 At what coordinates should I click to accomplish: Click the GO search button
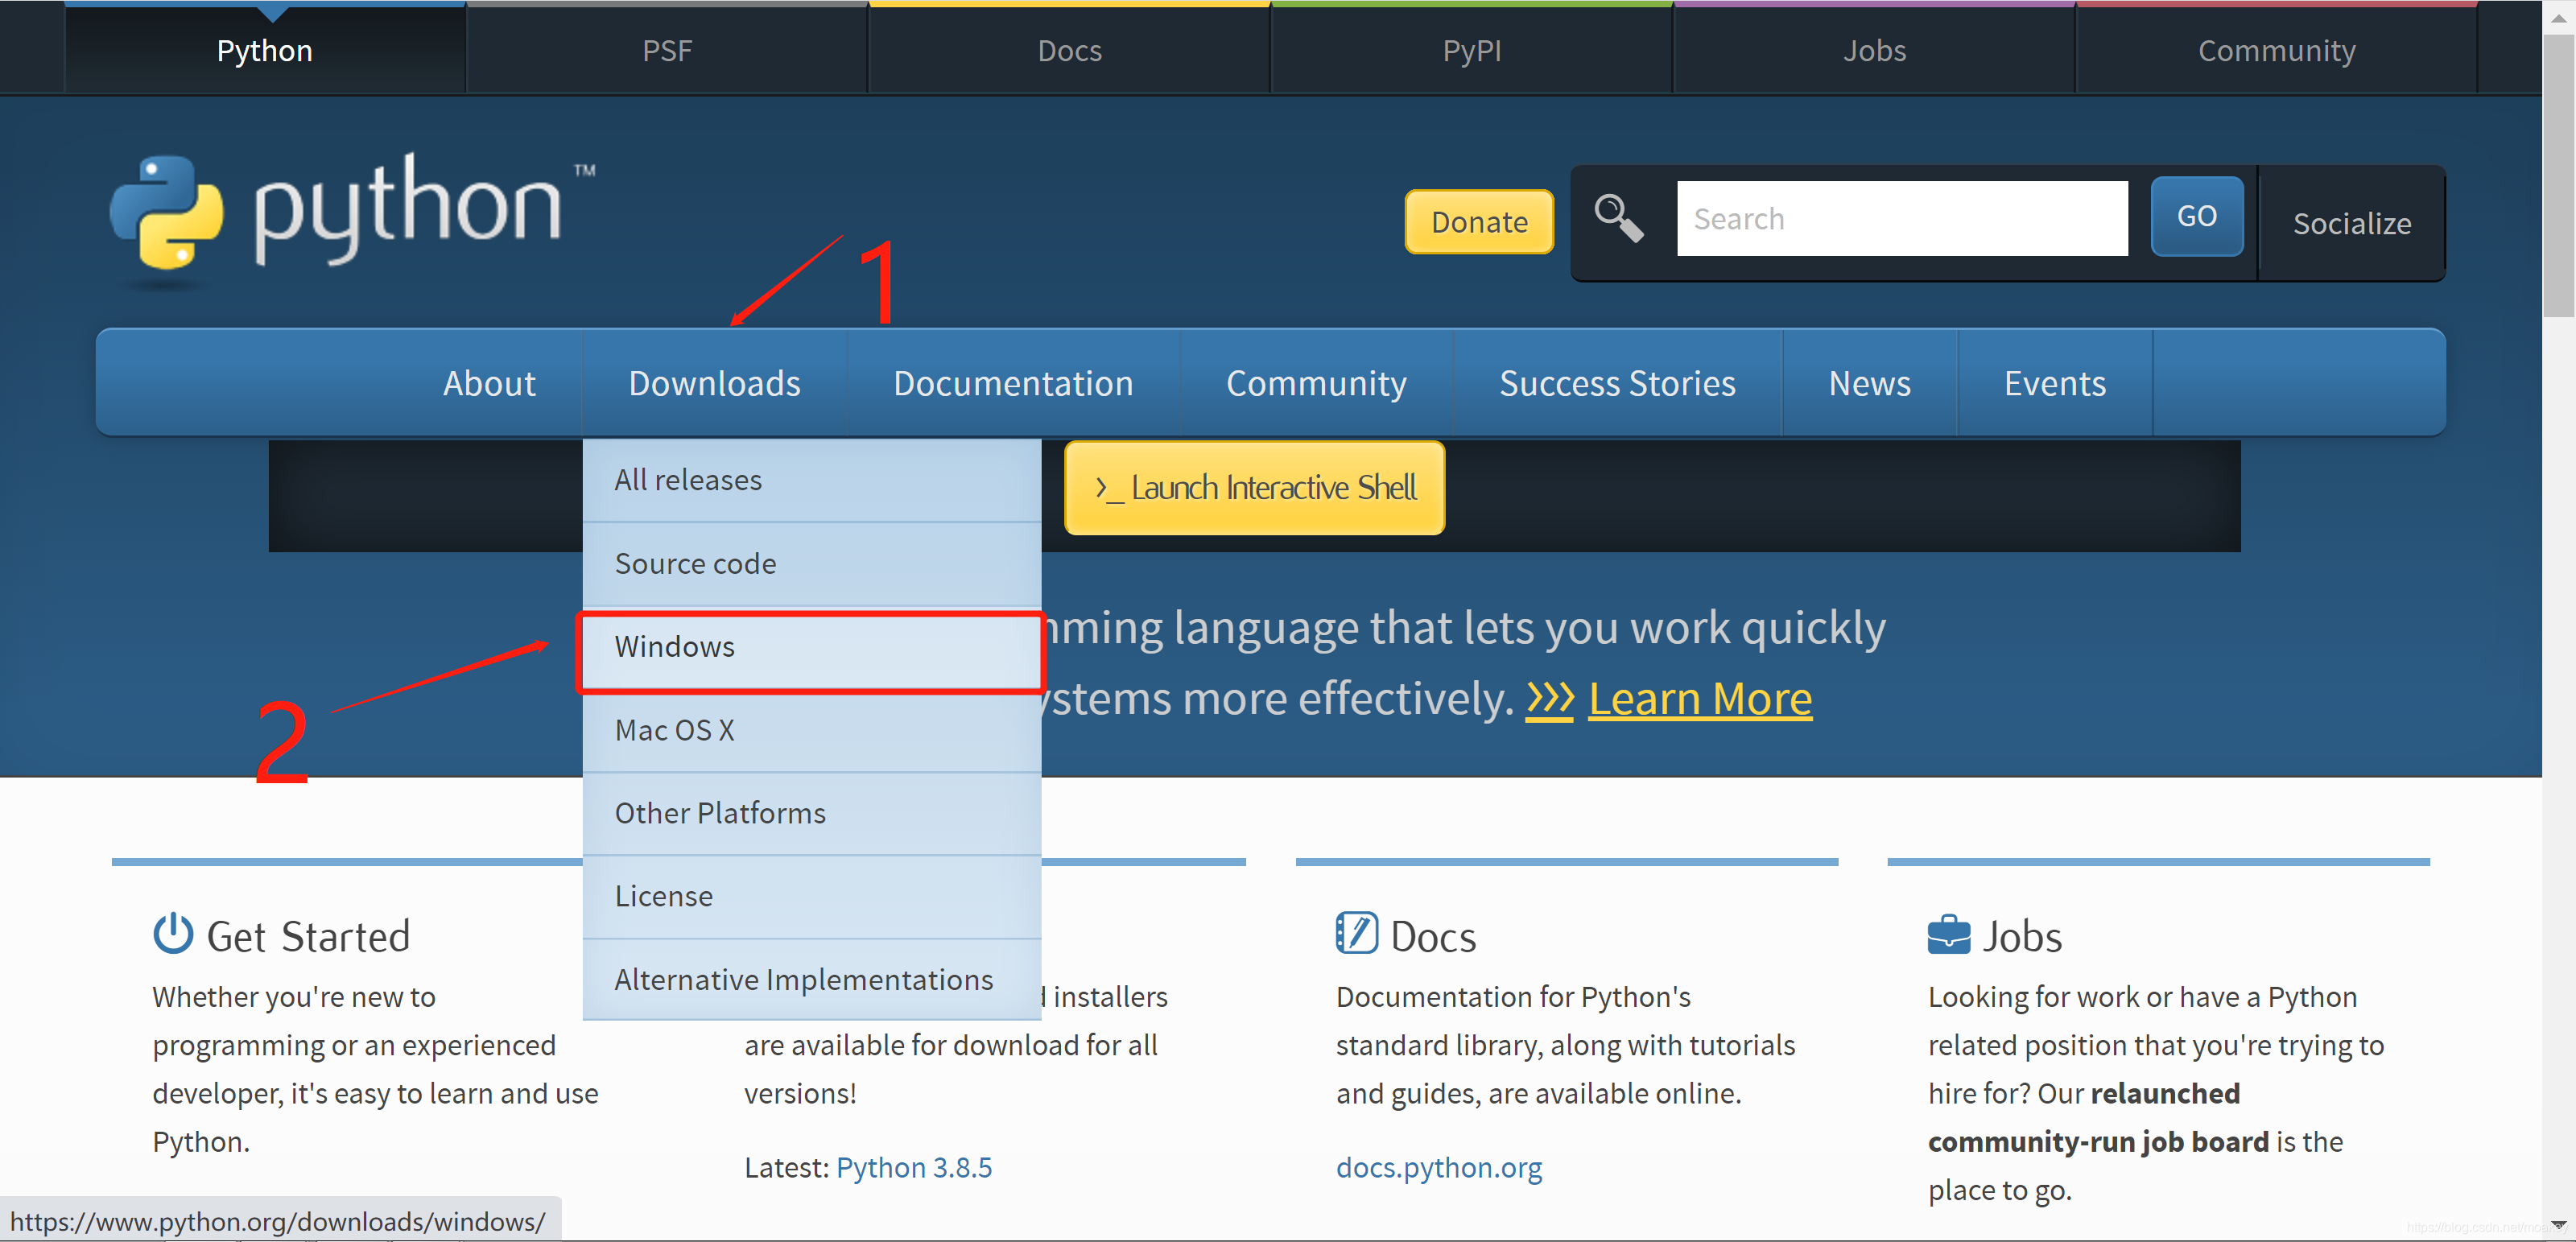click(x=2197, y=215)
